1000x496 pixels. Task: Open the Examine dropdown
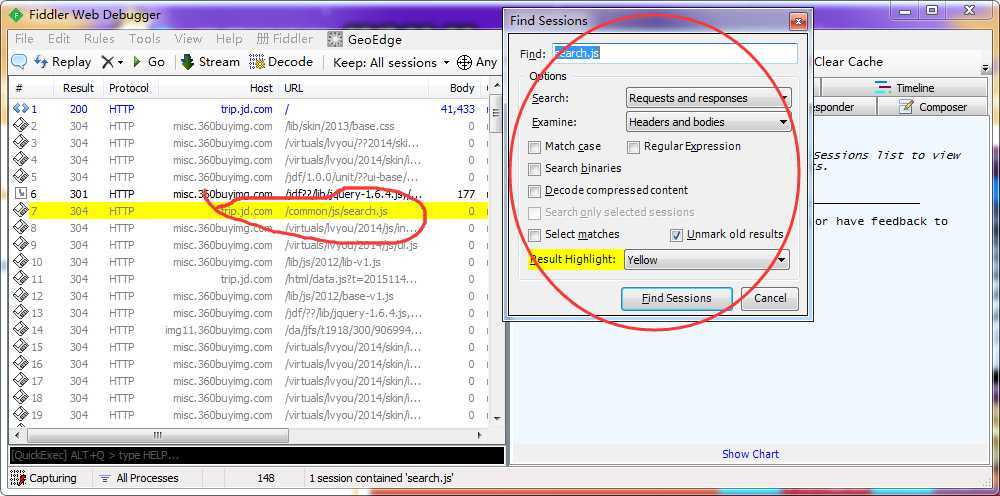pos(709,122)
